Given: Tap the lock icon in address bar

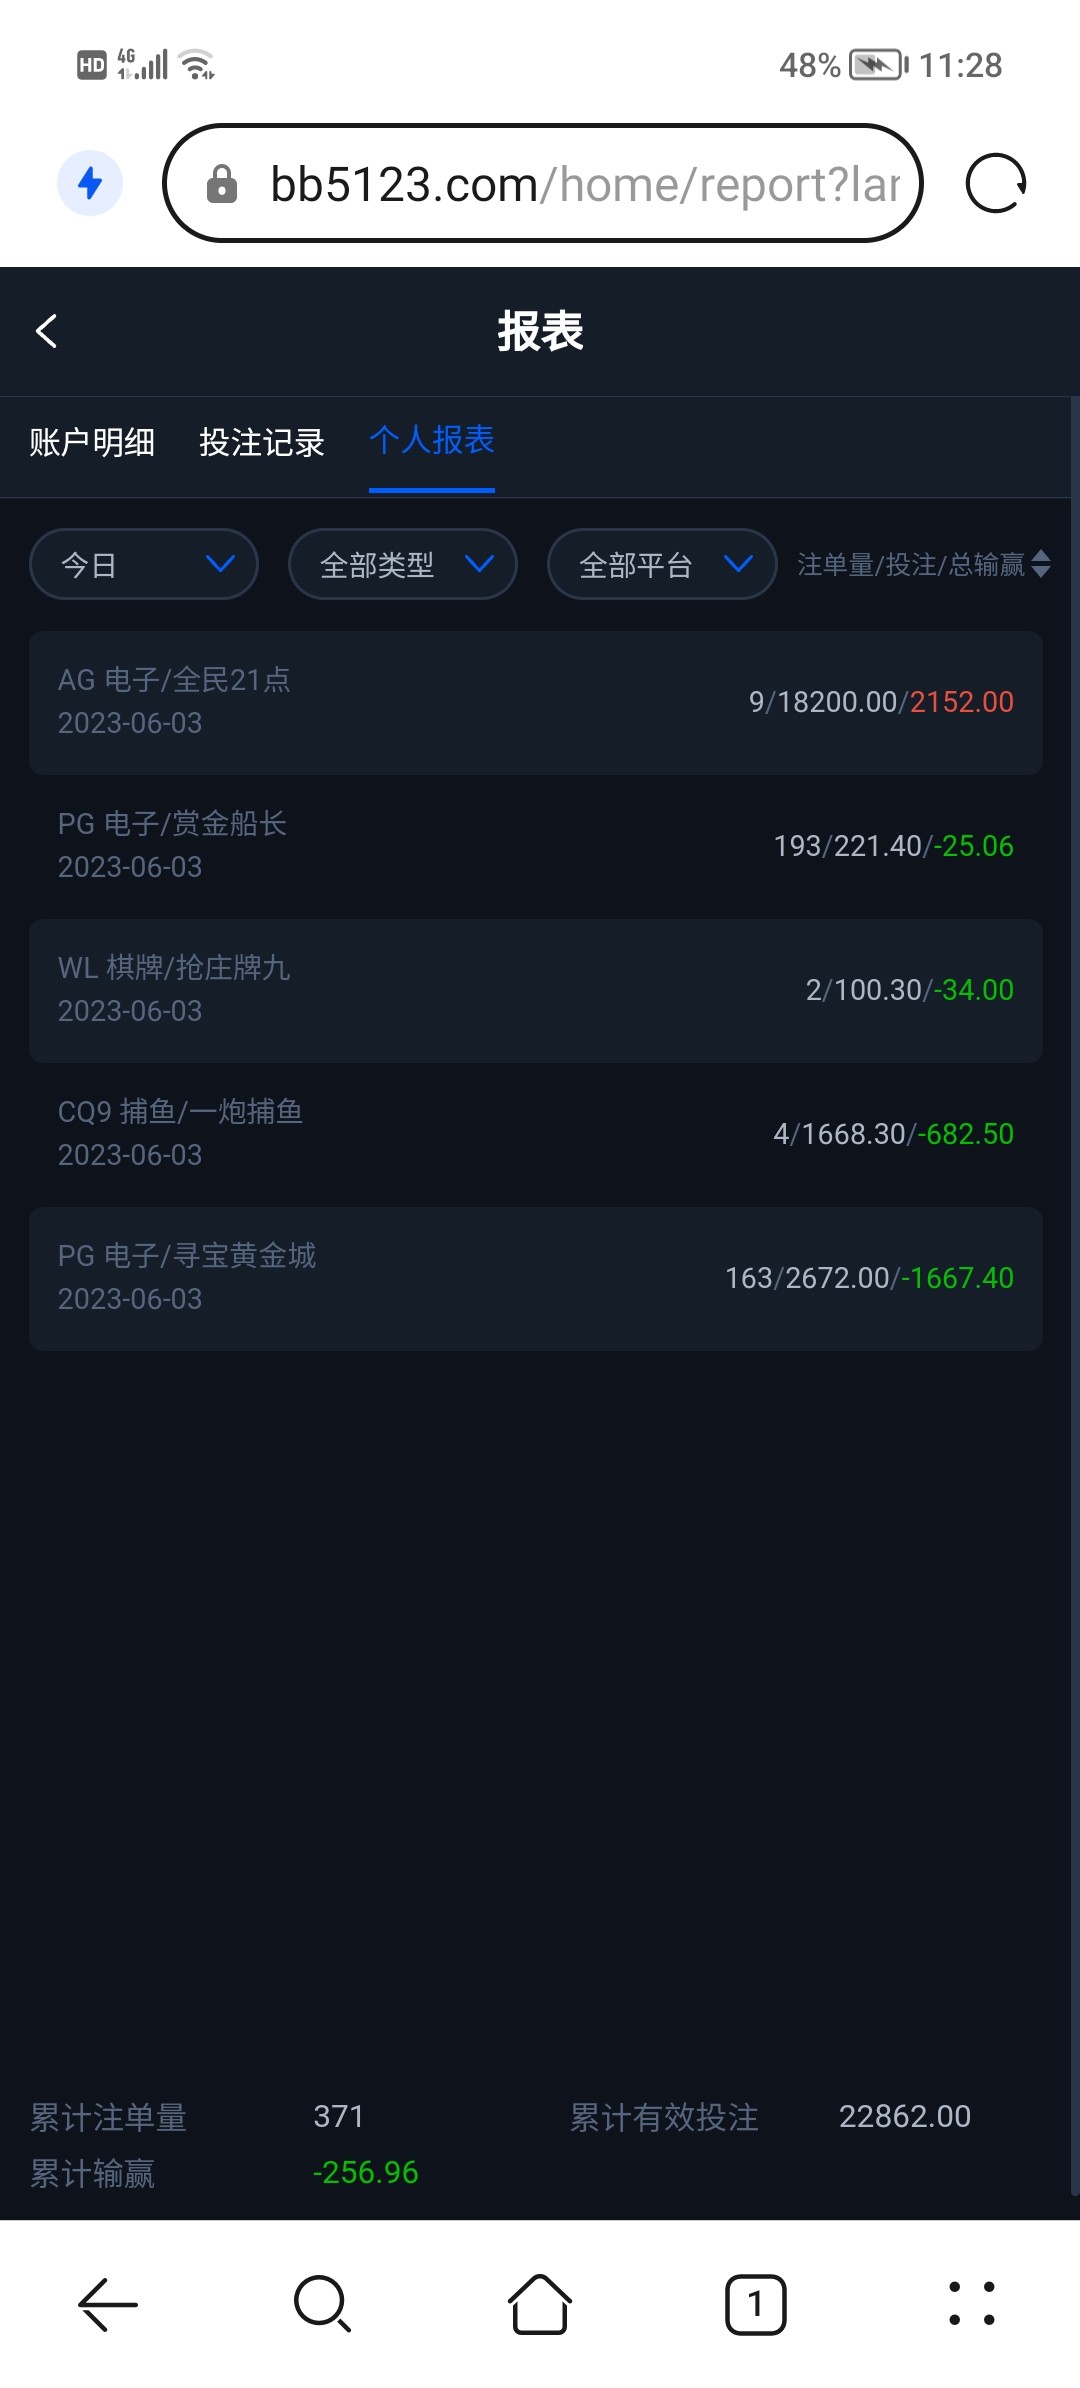Looking at the screenshot, I should (x=221, y=184).
